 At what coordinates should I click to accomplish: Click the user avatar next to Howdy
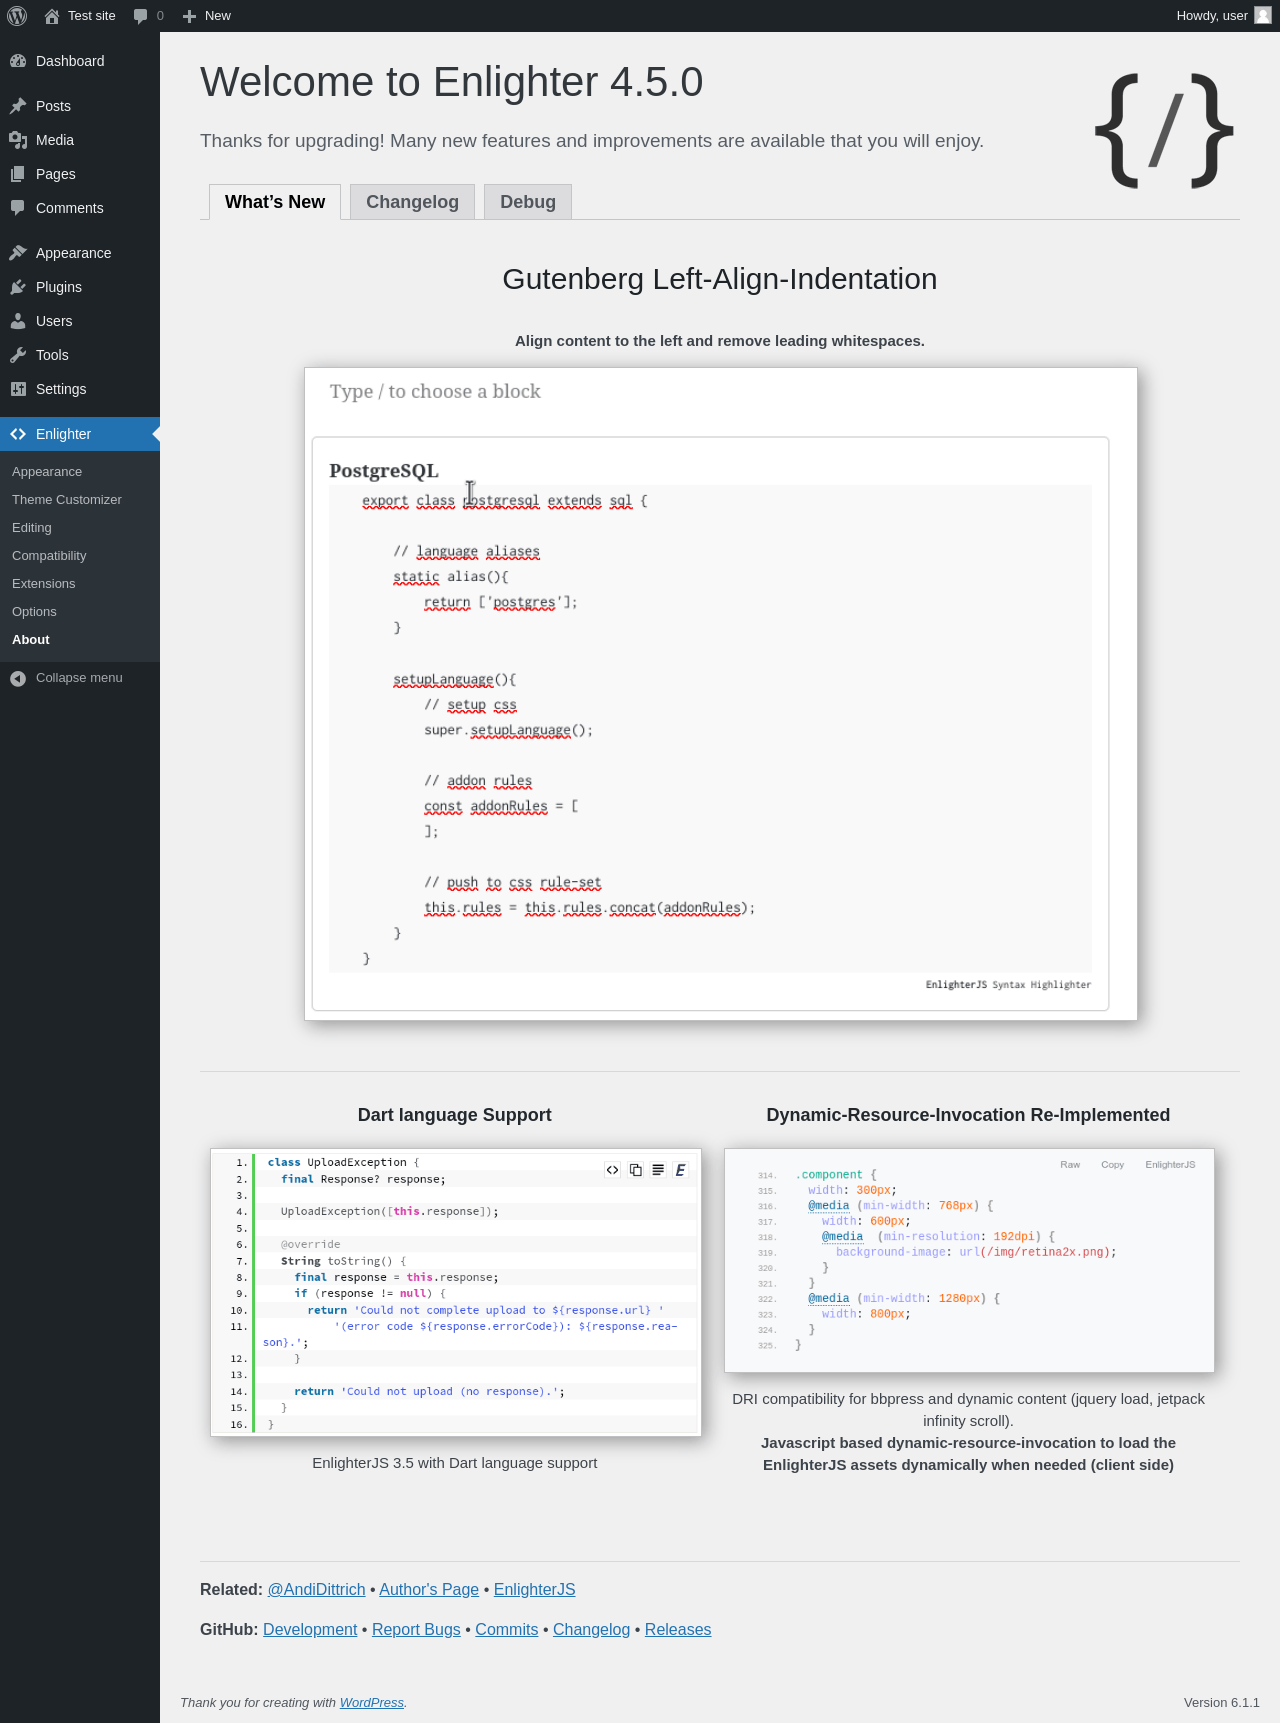pyautogui.click(x=1263, y=16)
